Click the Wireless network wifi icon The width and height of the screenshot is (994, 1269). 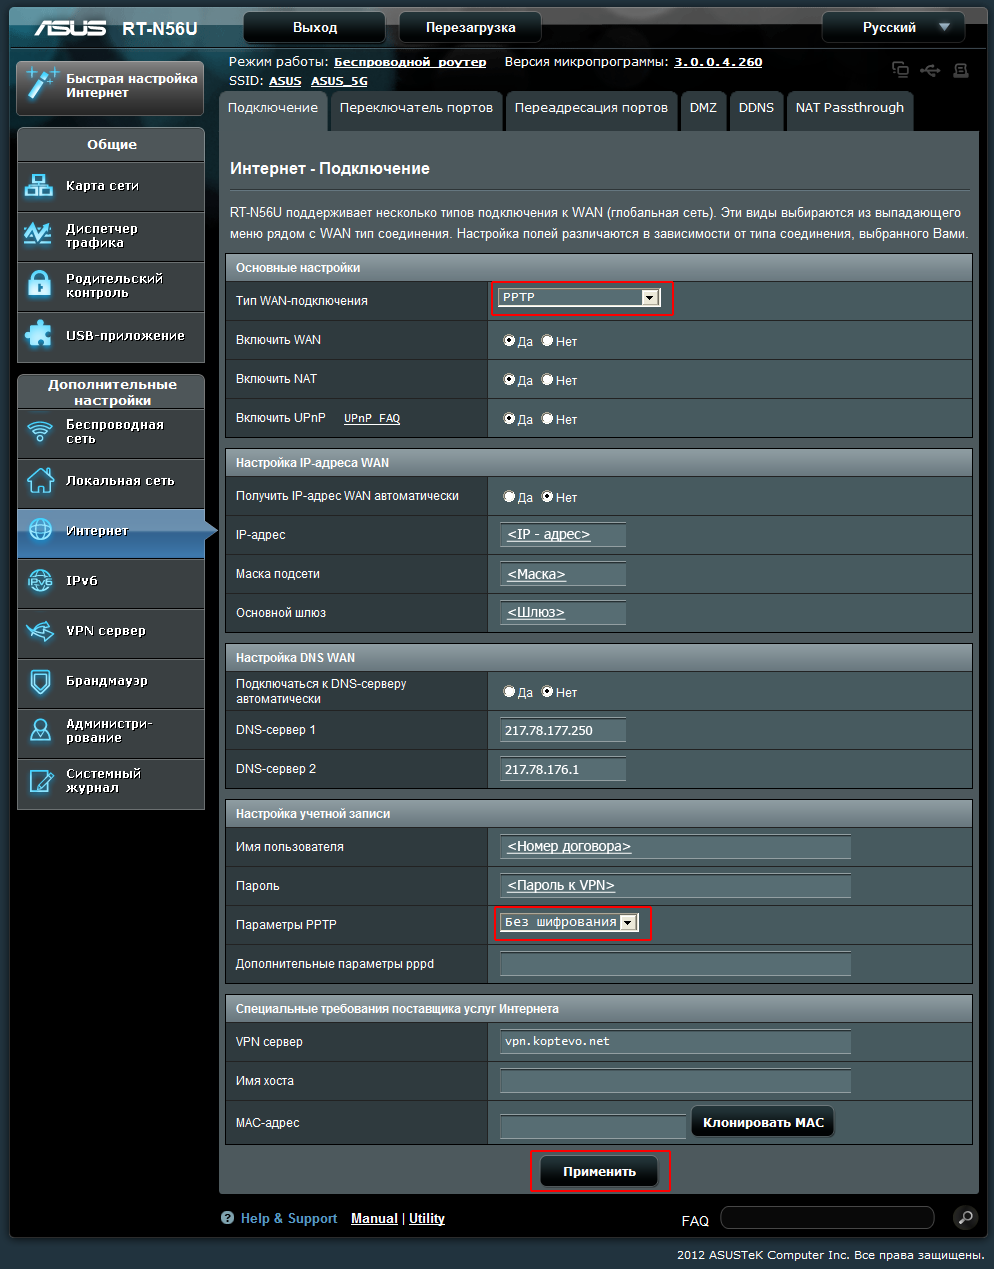coord(40,431)
